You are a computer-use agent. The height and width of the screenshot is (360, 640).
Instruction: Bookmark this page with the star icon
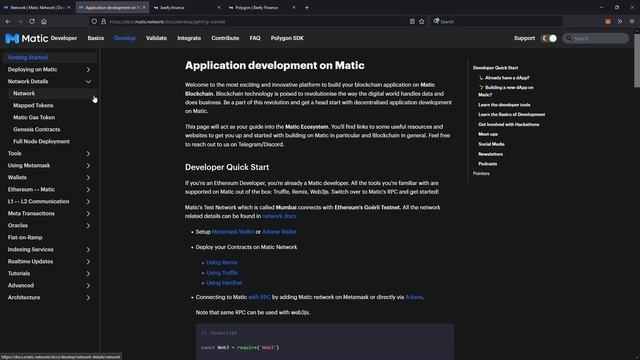pyautogui.click(x=422, y=21)
